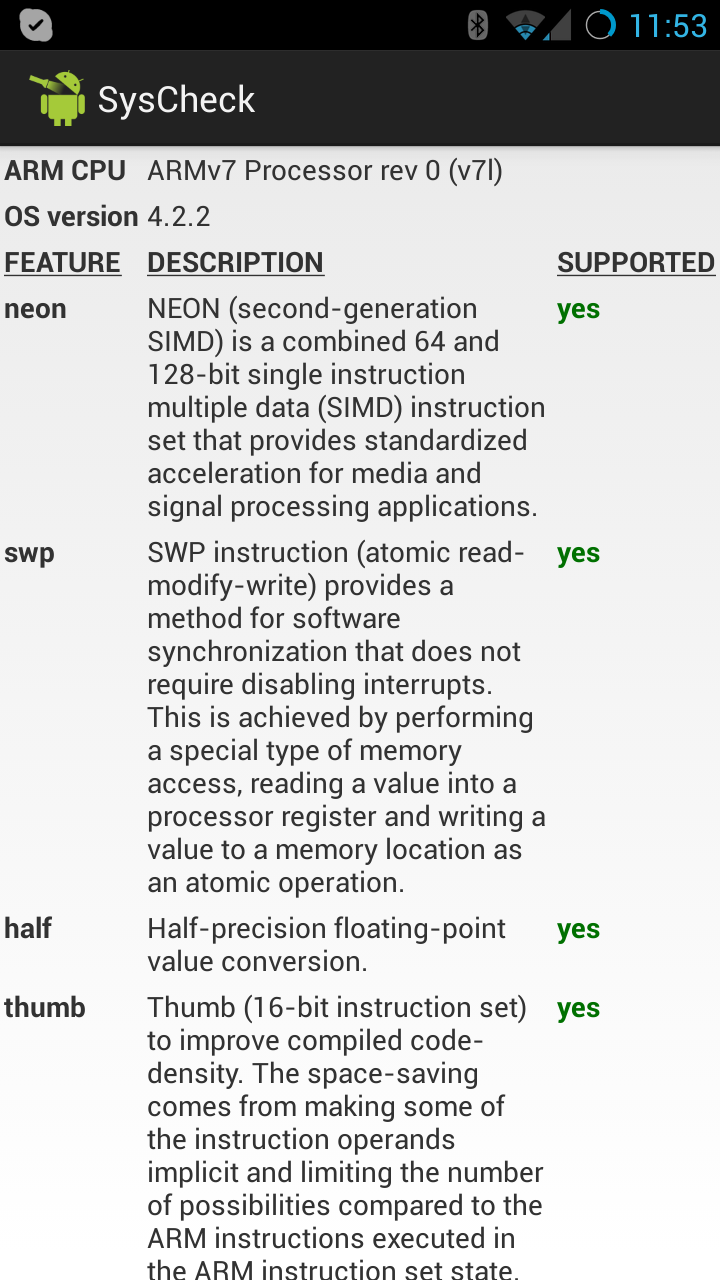Tap the thumb feature name
This screenshot has width=720, height=1280.
click(45, 1007)
